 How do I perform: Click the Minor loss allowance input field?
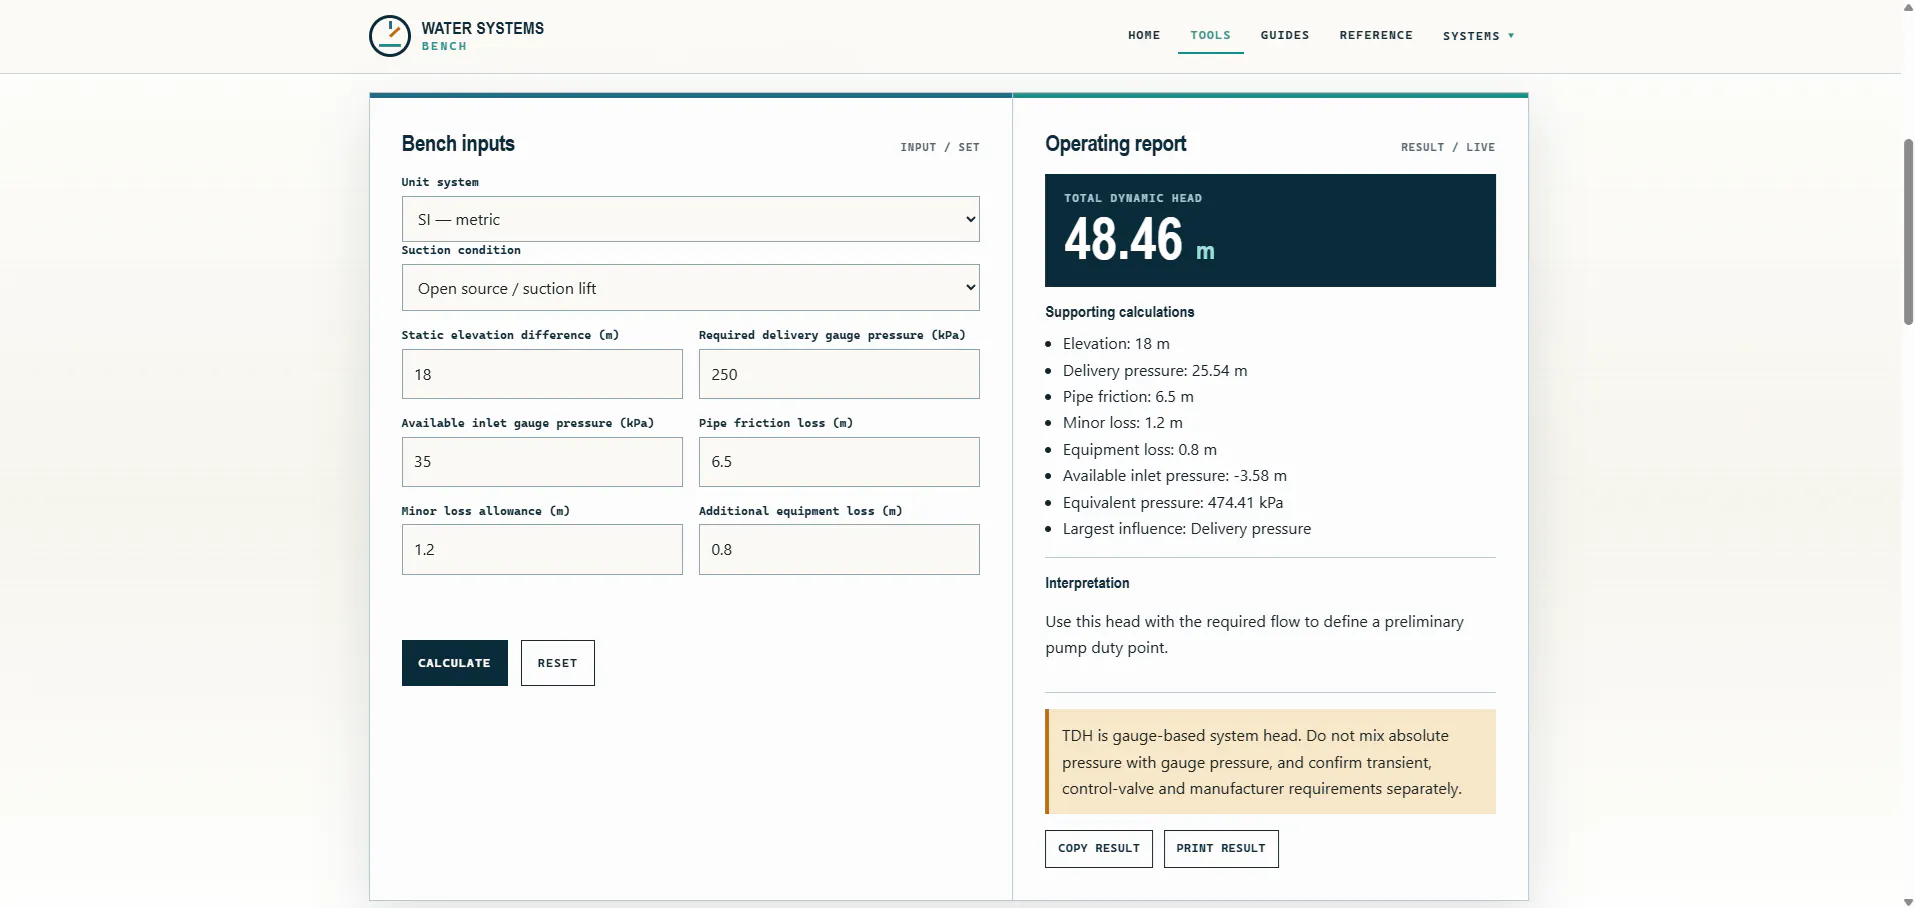542,550
